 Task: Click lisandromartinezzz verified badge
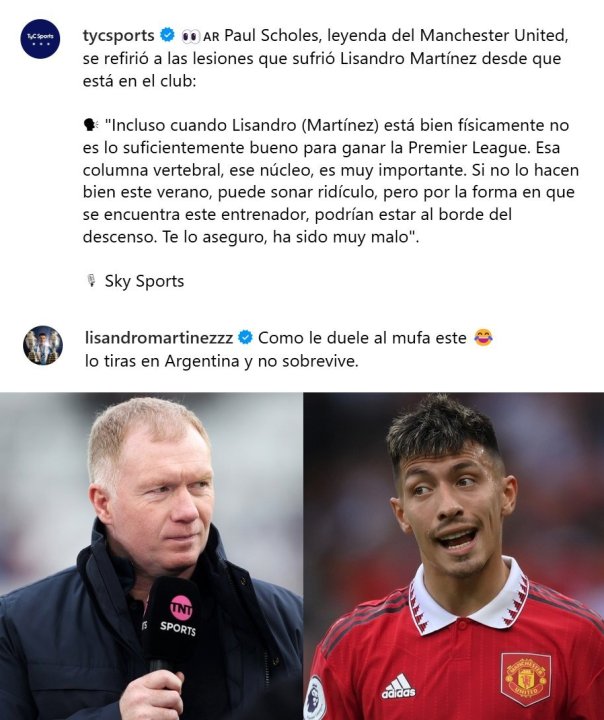pos(246,338)
